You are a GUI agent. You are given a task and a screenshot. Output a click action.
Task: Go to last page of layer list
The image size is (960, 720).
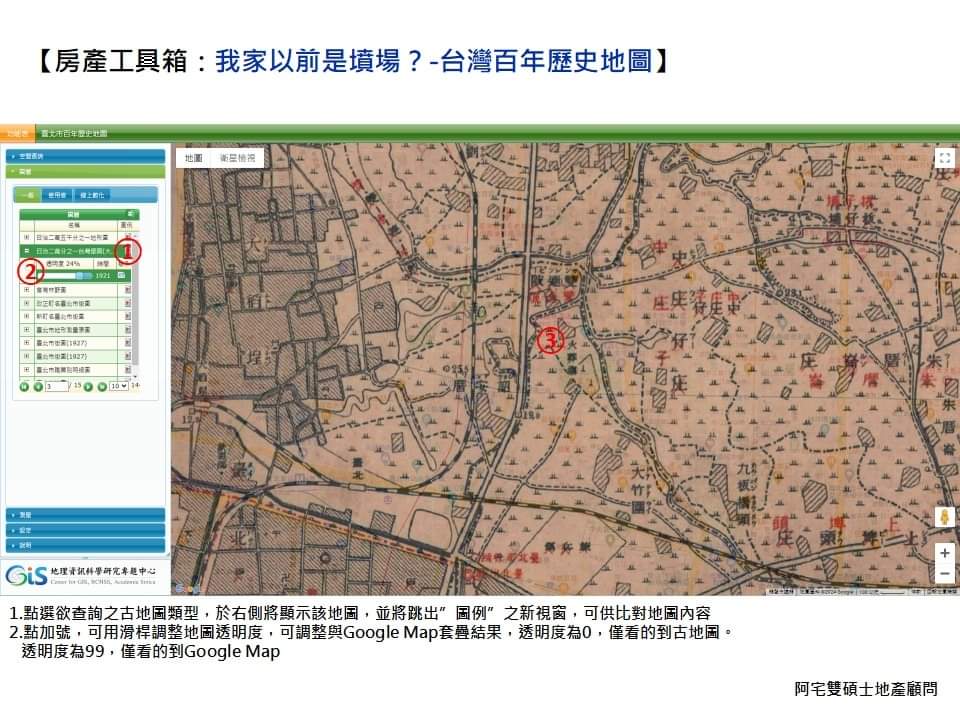[102, 387]
